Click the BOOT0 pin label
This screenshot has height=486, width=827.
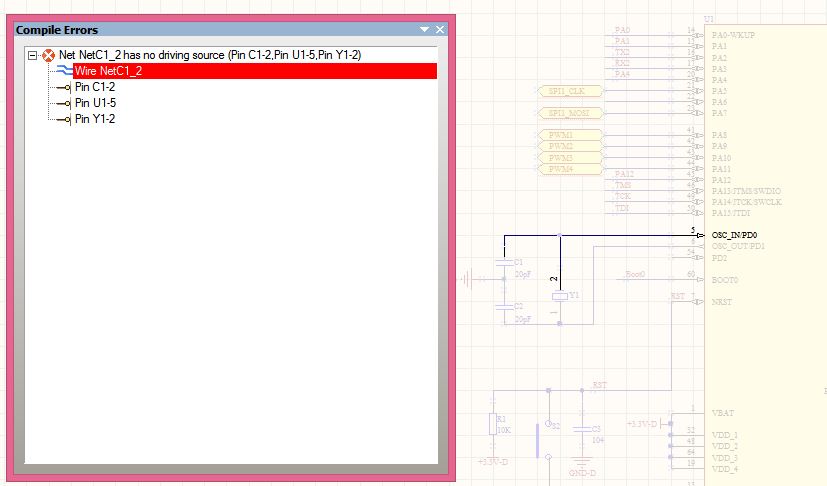(x=725, y=280)
